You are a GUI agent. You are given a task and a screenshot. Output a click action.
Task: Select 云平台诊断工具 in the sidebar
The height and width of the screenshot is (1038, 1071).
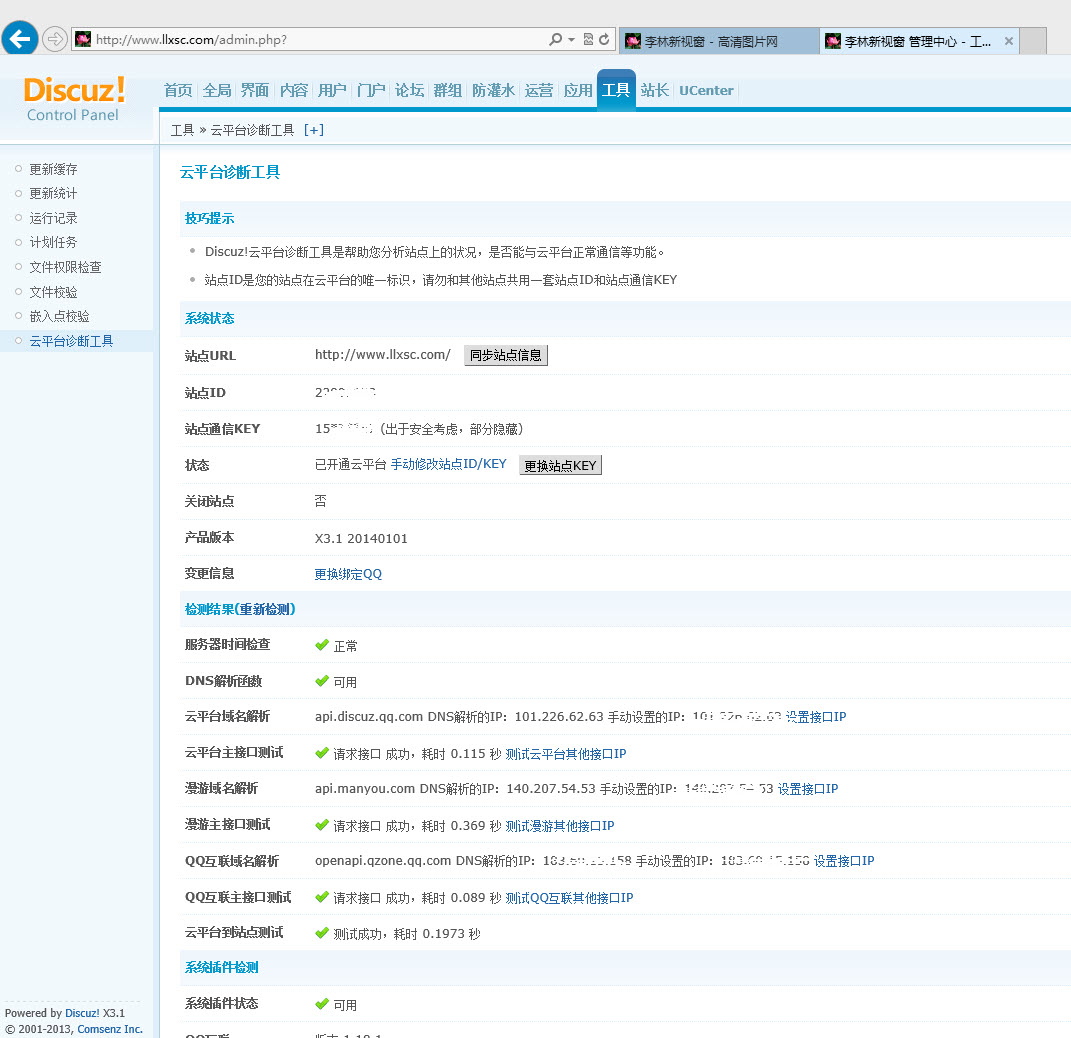pos(71,341)
